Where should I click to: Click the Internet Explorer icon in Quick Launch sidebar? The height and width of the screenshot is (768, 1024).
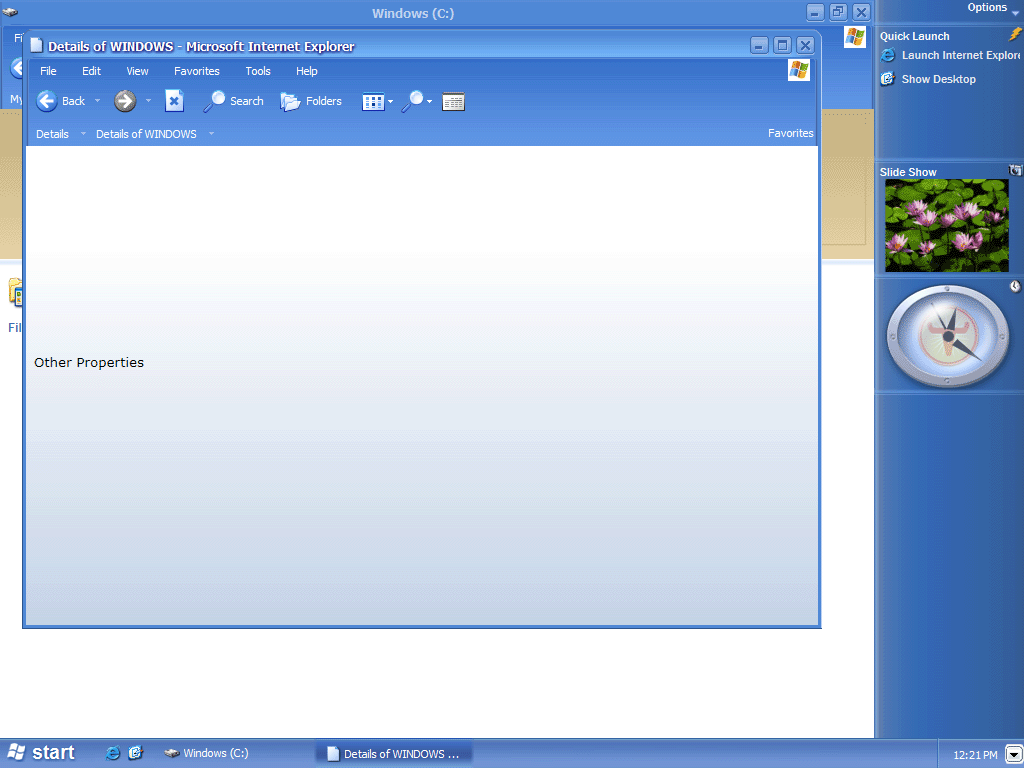(888, 56)
